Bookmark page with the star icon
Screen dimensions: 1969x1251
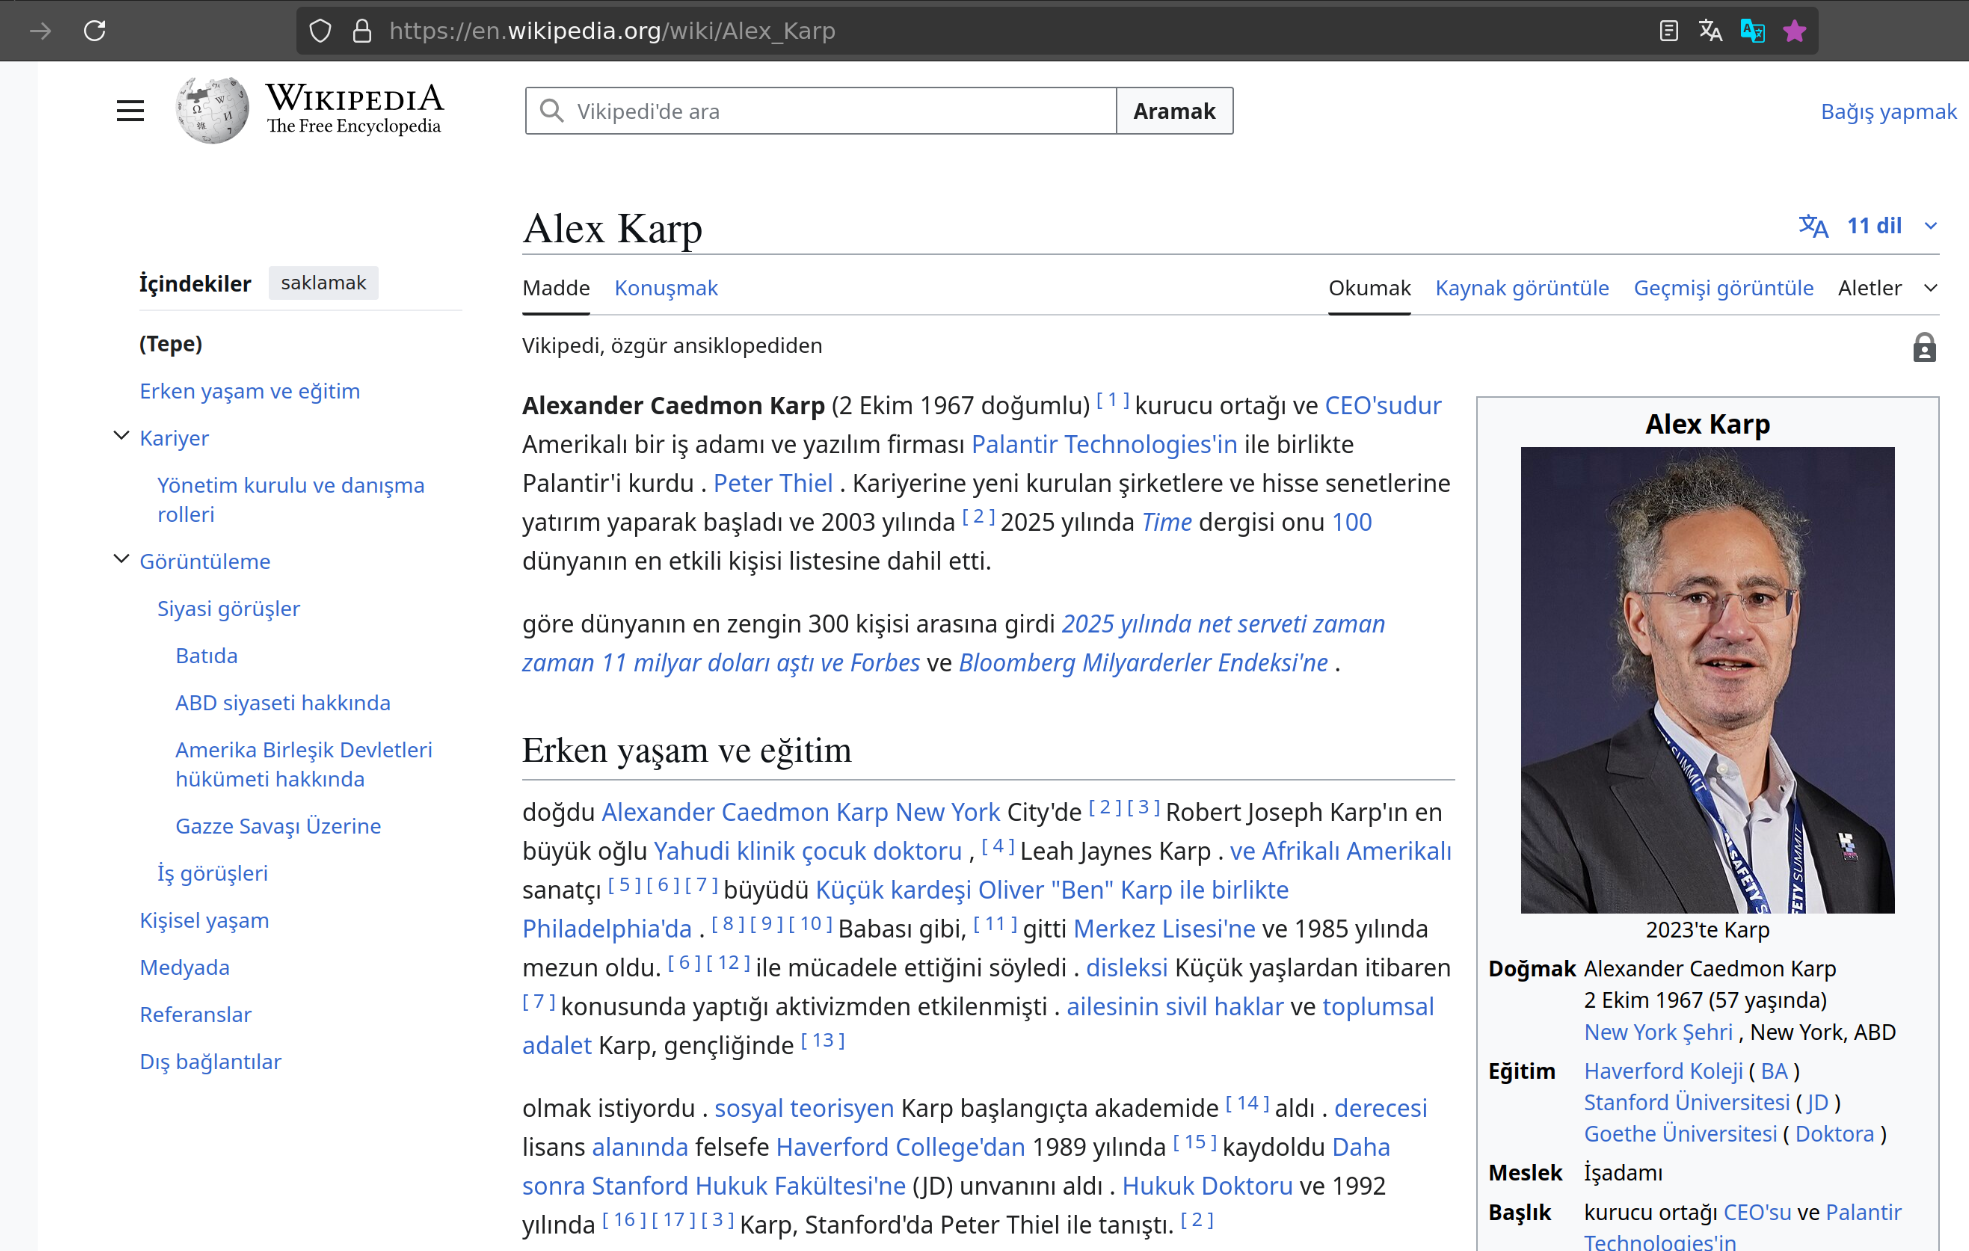[1795, 31]
